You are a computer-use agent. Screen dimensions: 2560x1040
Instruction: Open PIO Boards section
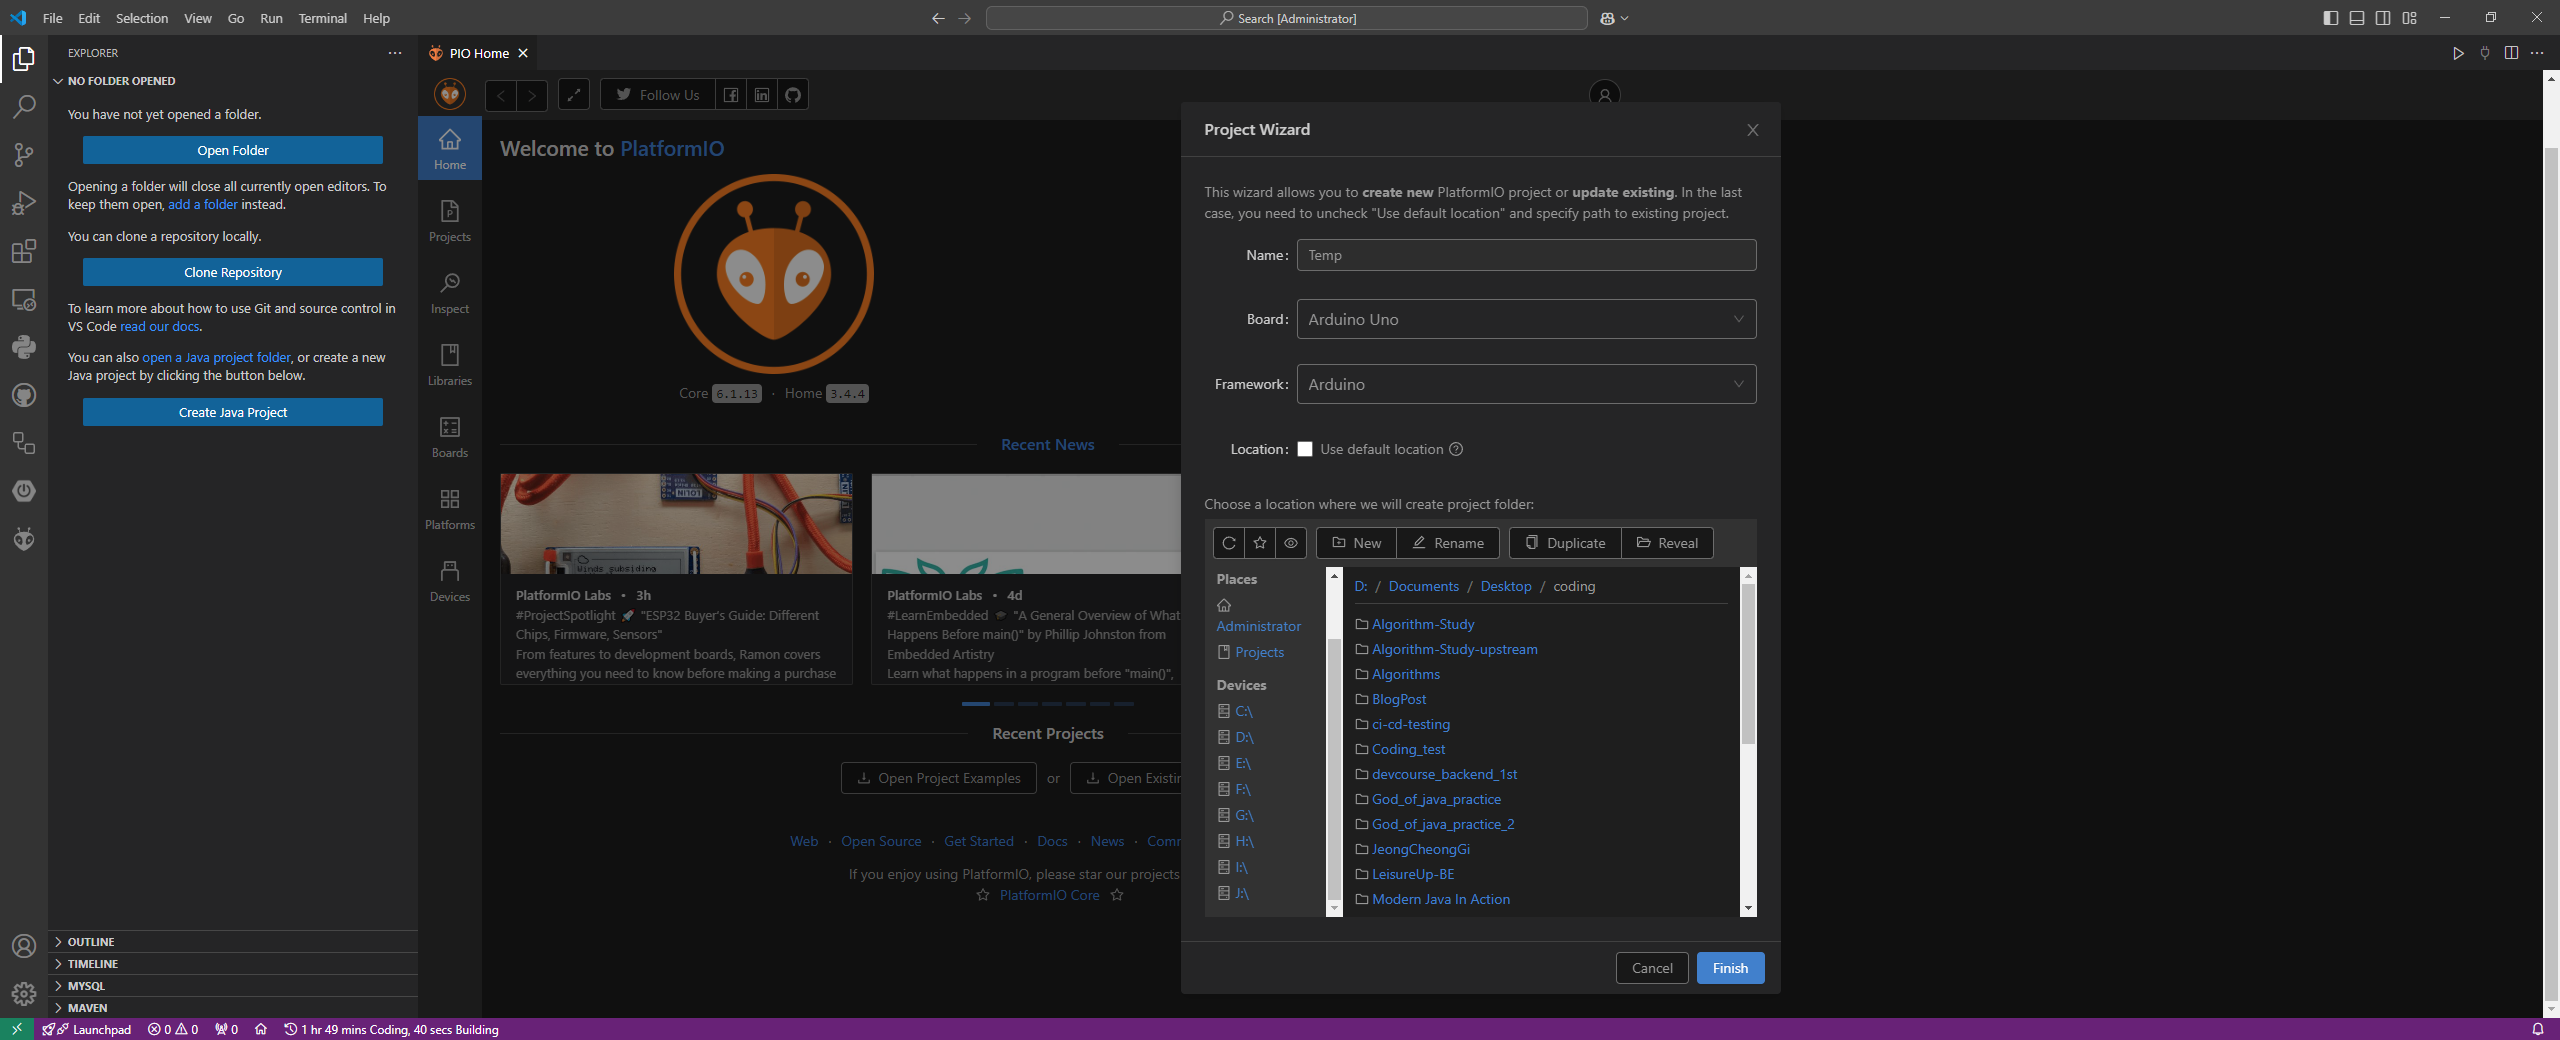click(450, 436)
